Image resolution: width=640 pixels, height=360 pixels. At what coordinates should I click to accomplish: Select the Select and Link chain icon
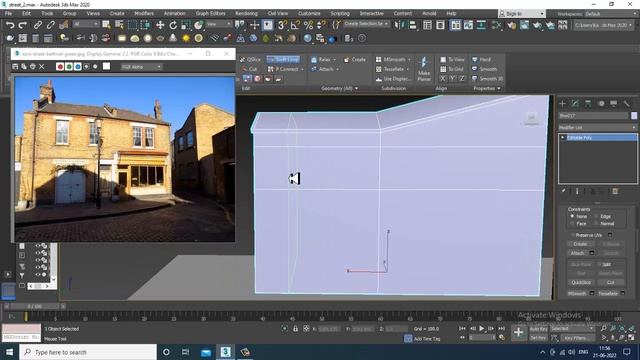(38, 25)
